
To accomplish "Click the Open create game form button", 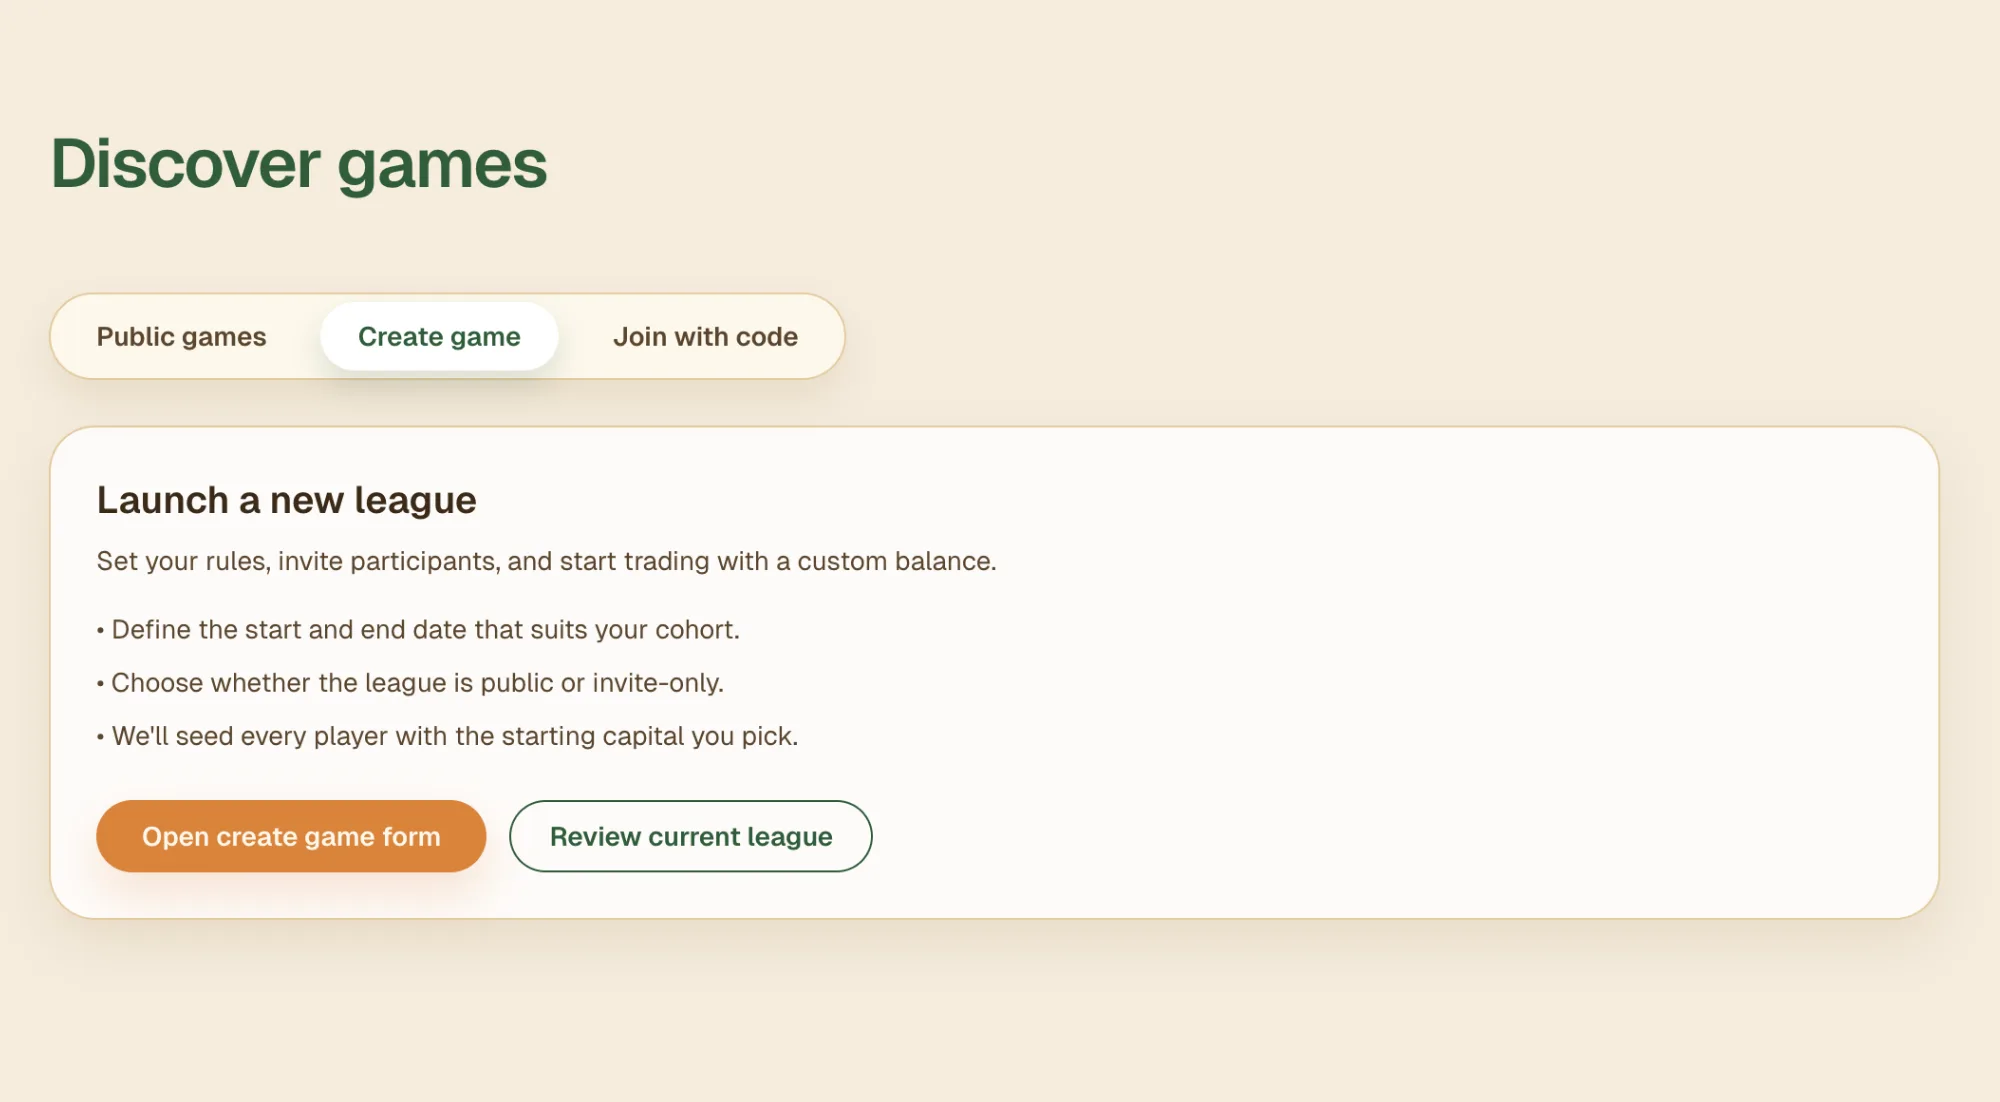I will [291, 836].
